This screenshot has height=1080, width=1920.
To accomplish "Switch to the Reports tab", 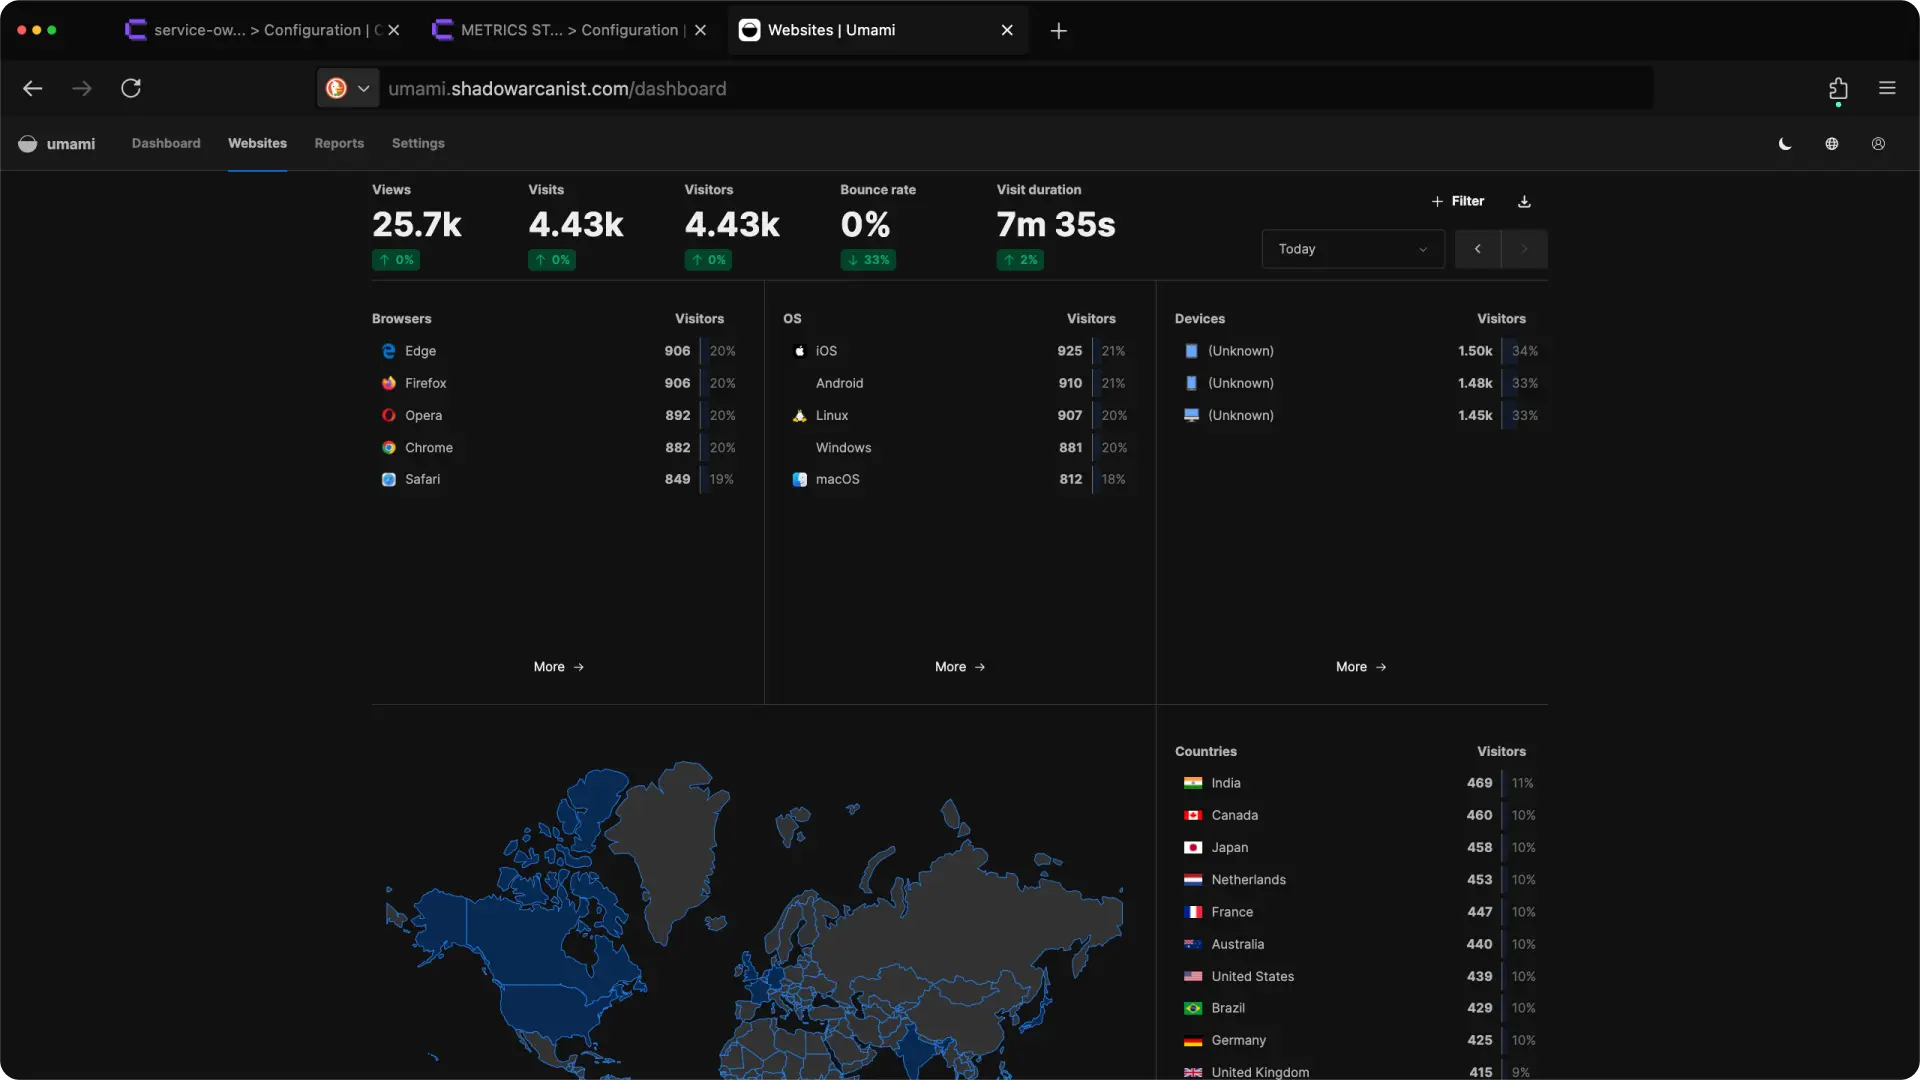I will click(x=339, y=143).
